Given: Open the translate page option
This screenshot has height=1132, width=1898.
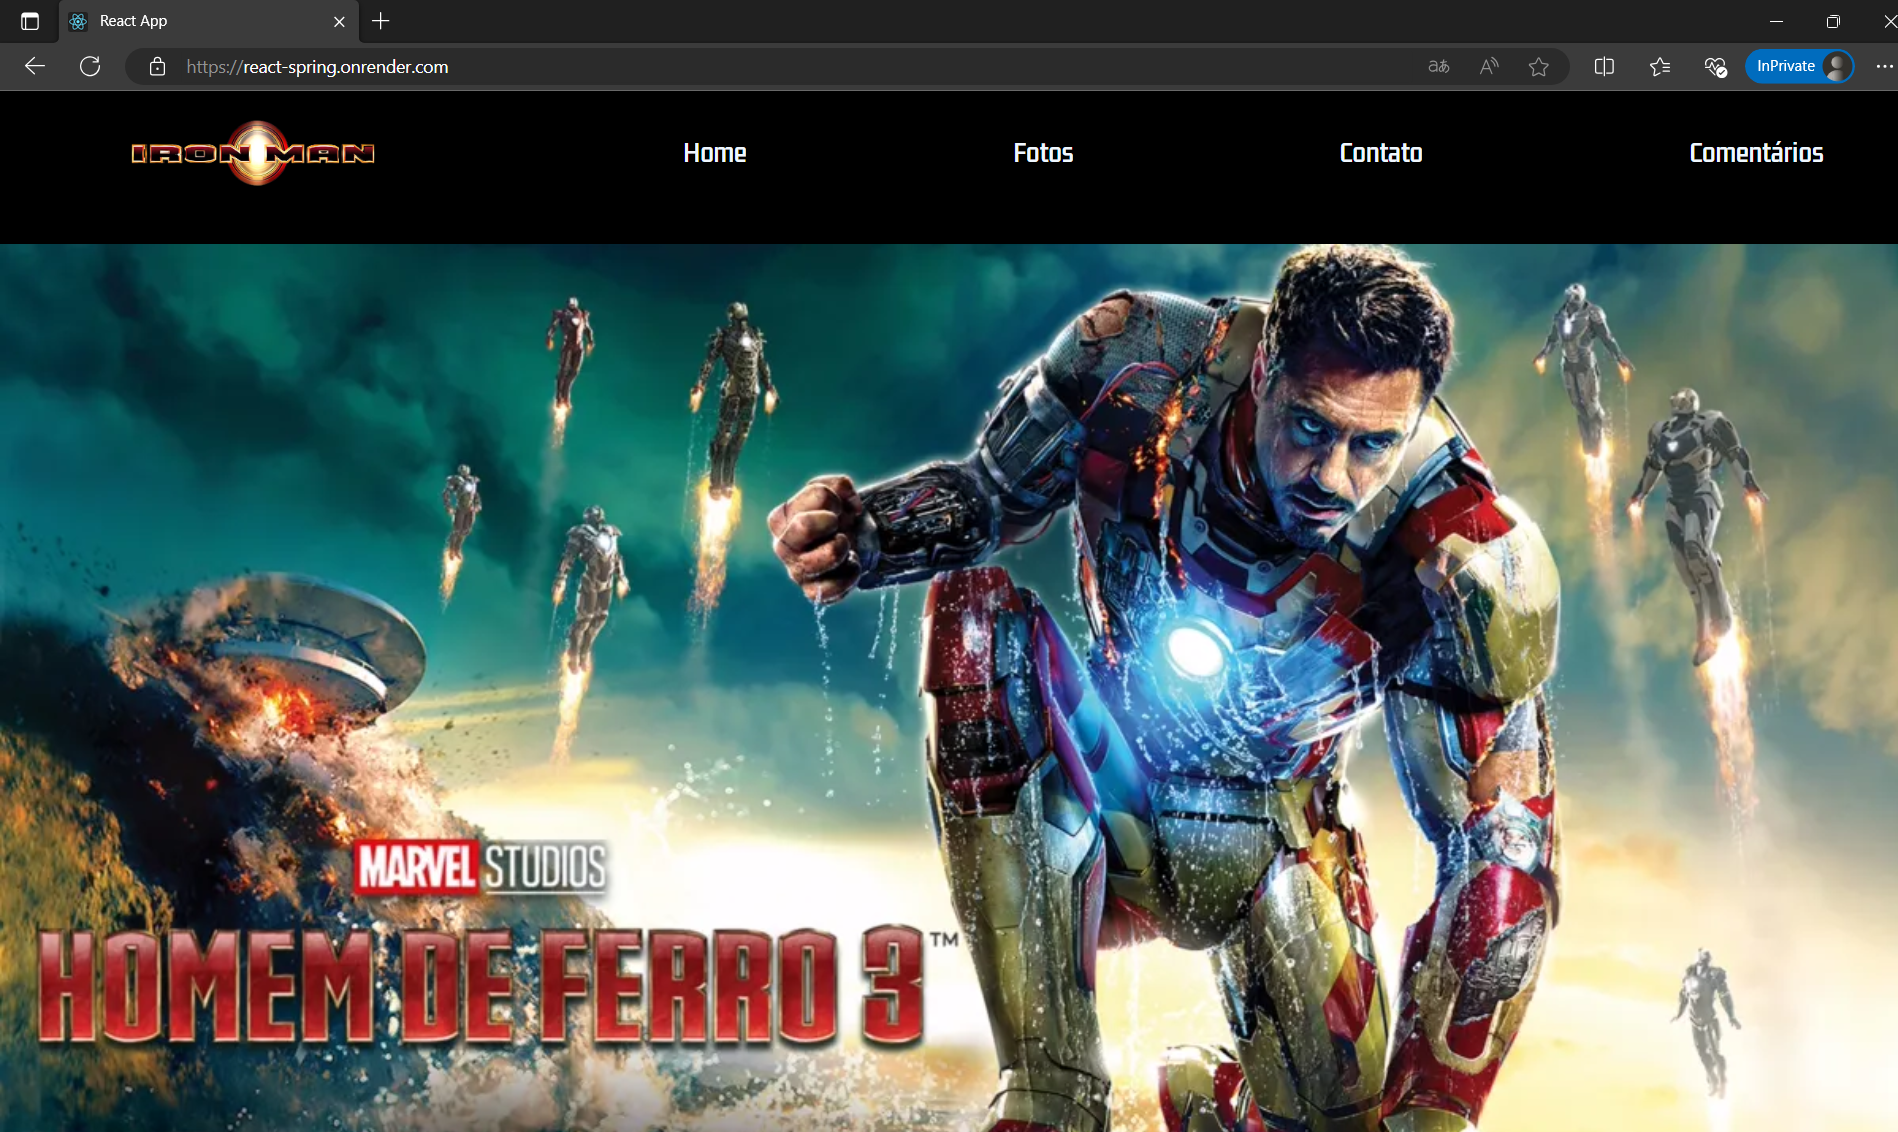Looking at the screenshot, I should pyautogui.click(x=1438, y=67).
